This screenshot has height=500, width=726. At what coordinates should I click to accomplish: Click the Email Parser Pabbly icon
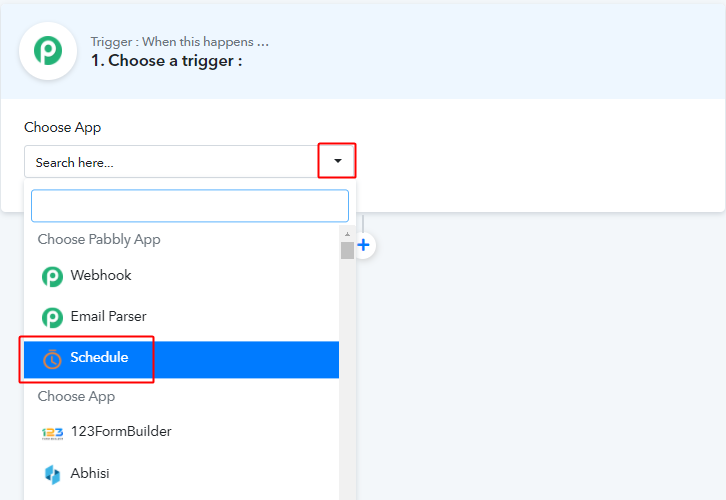pyautogui.click(x=52, y=318)
